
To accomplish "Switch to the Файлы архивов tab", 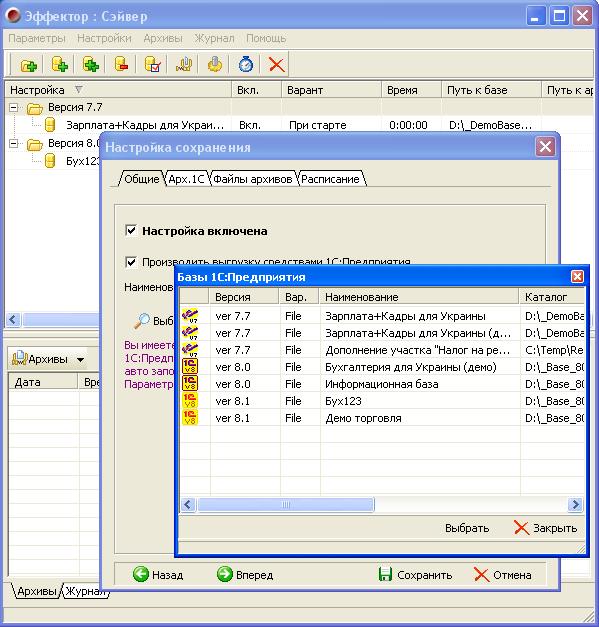I will [x=252, y=179].
